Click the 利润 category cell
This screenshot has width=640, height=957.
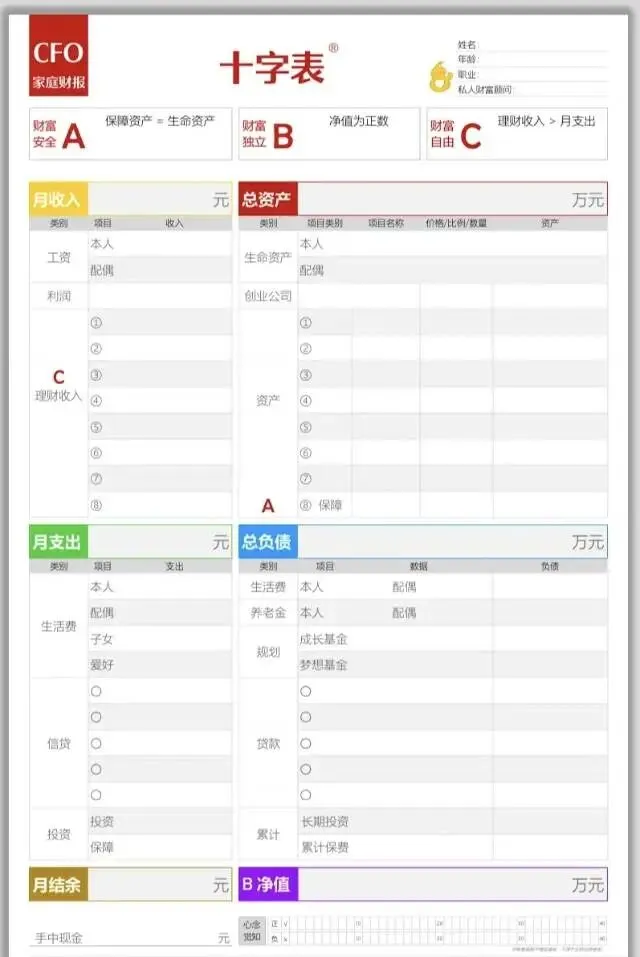(x=59, y=296)
